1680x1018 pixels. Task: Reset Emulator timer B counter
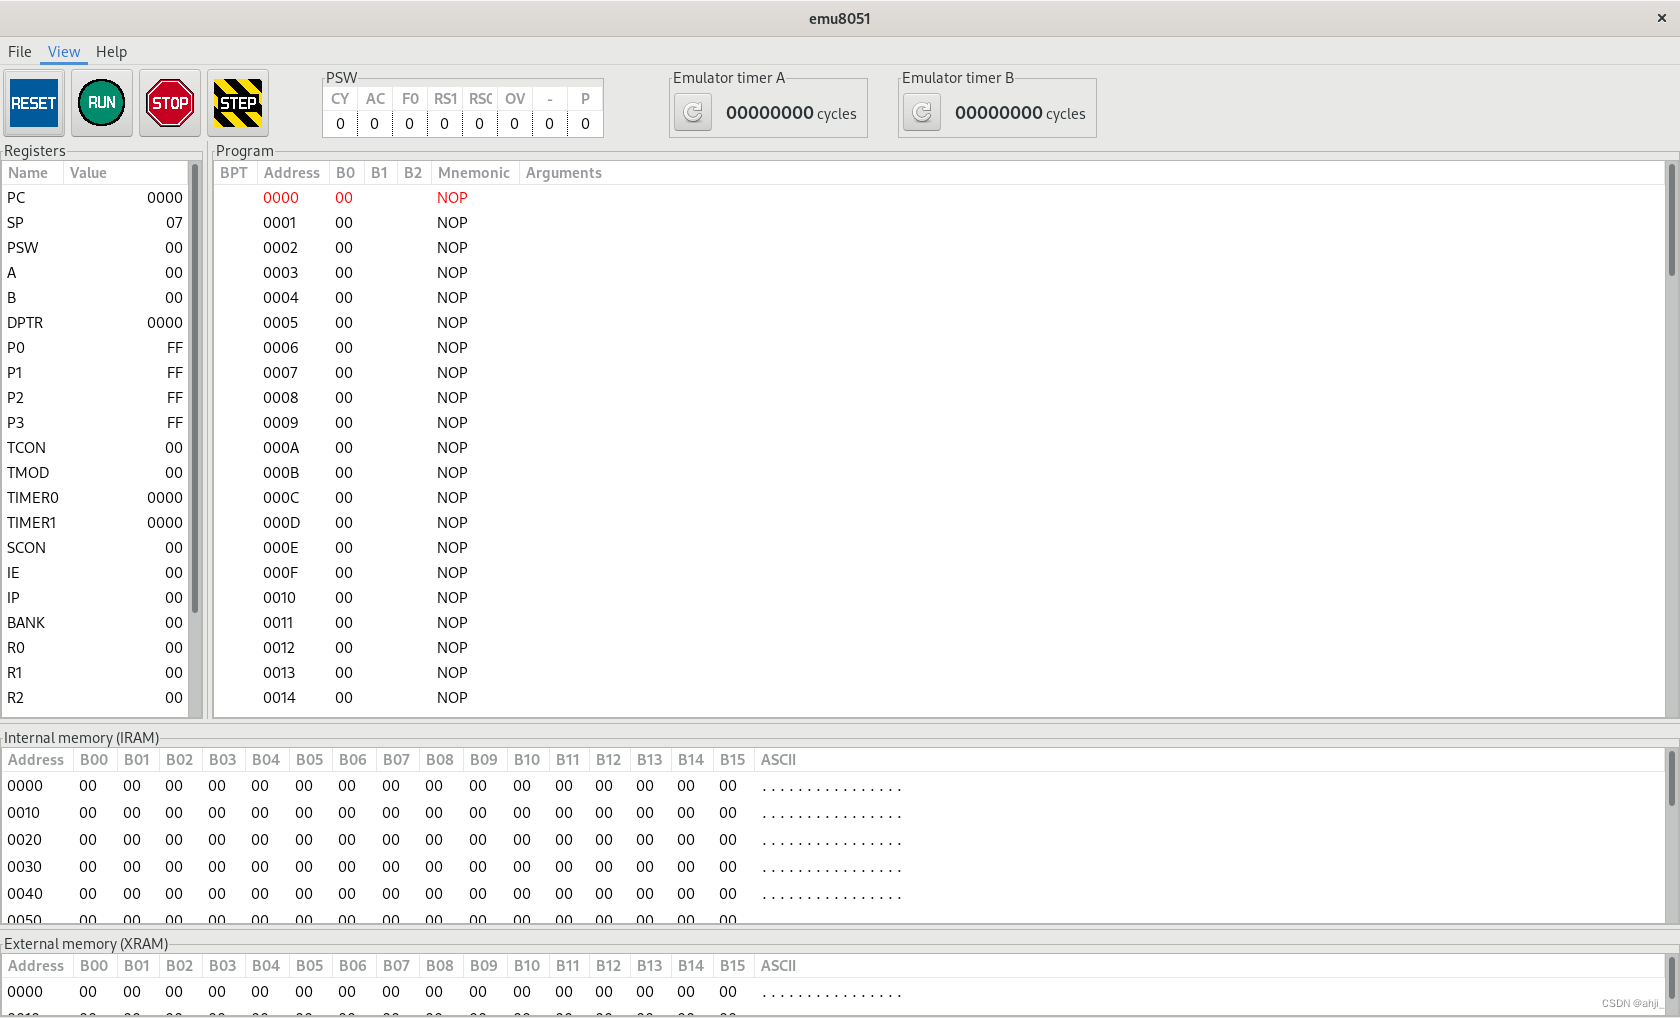click(x=922, y=113)
